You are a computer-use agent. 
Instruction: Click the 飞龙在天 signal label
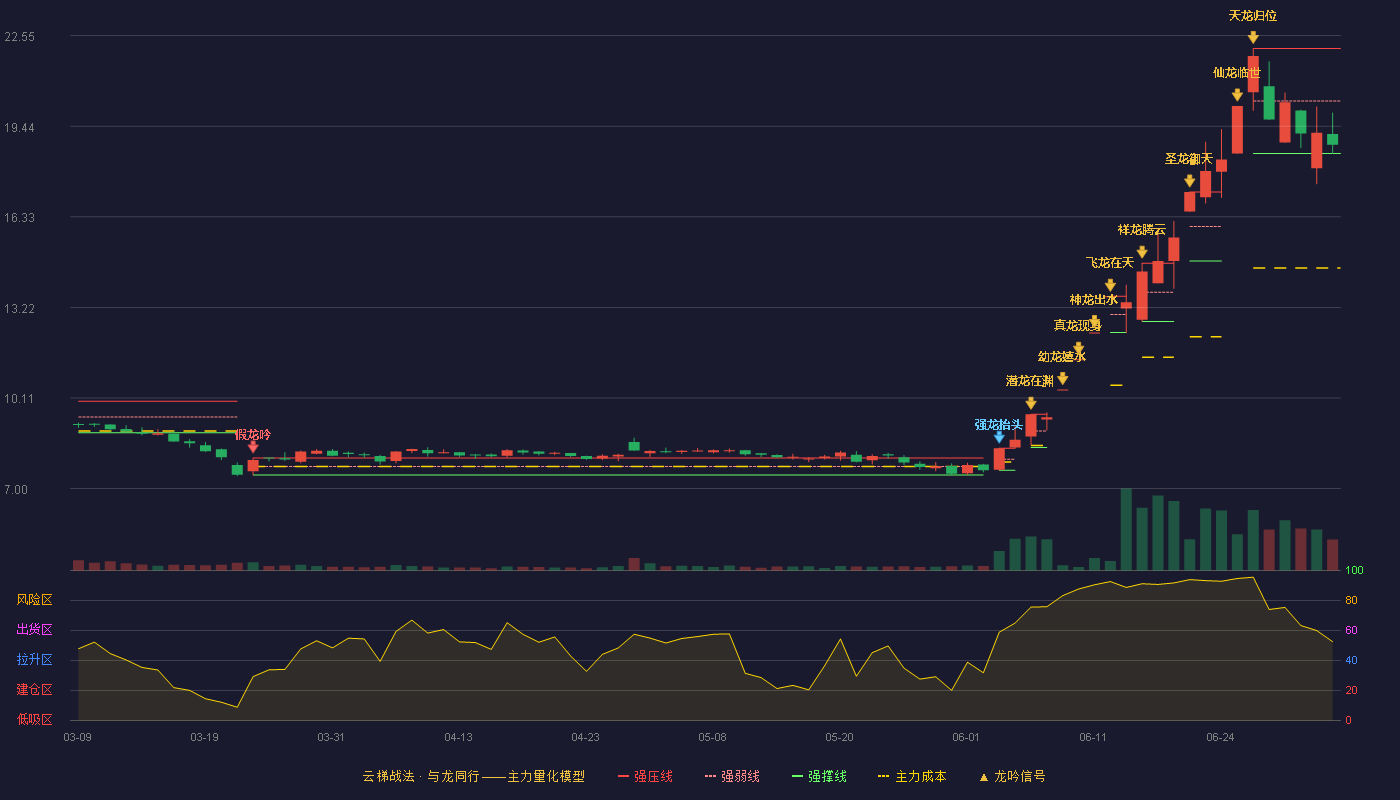point(1110,263)
